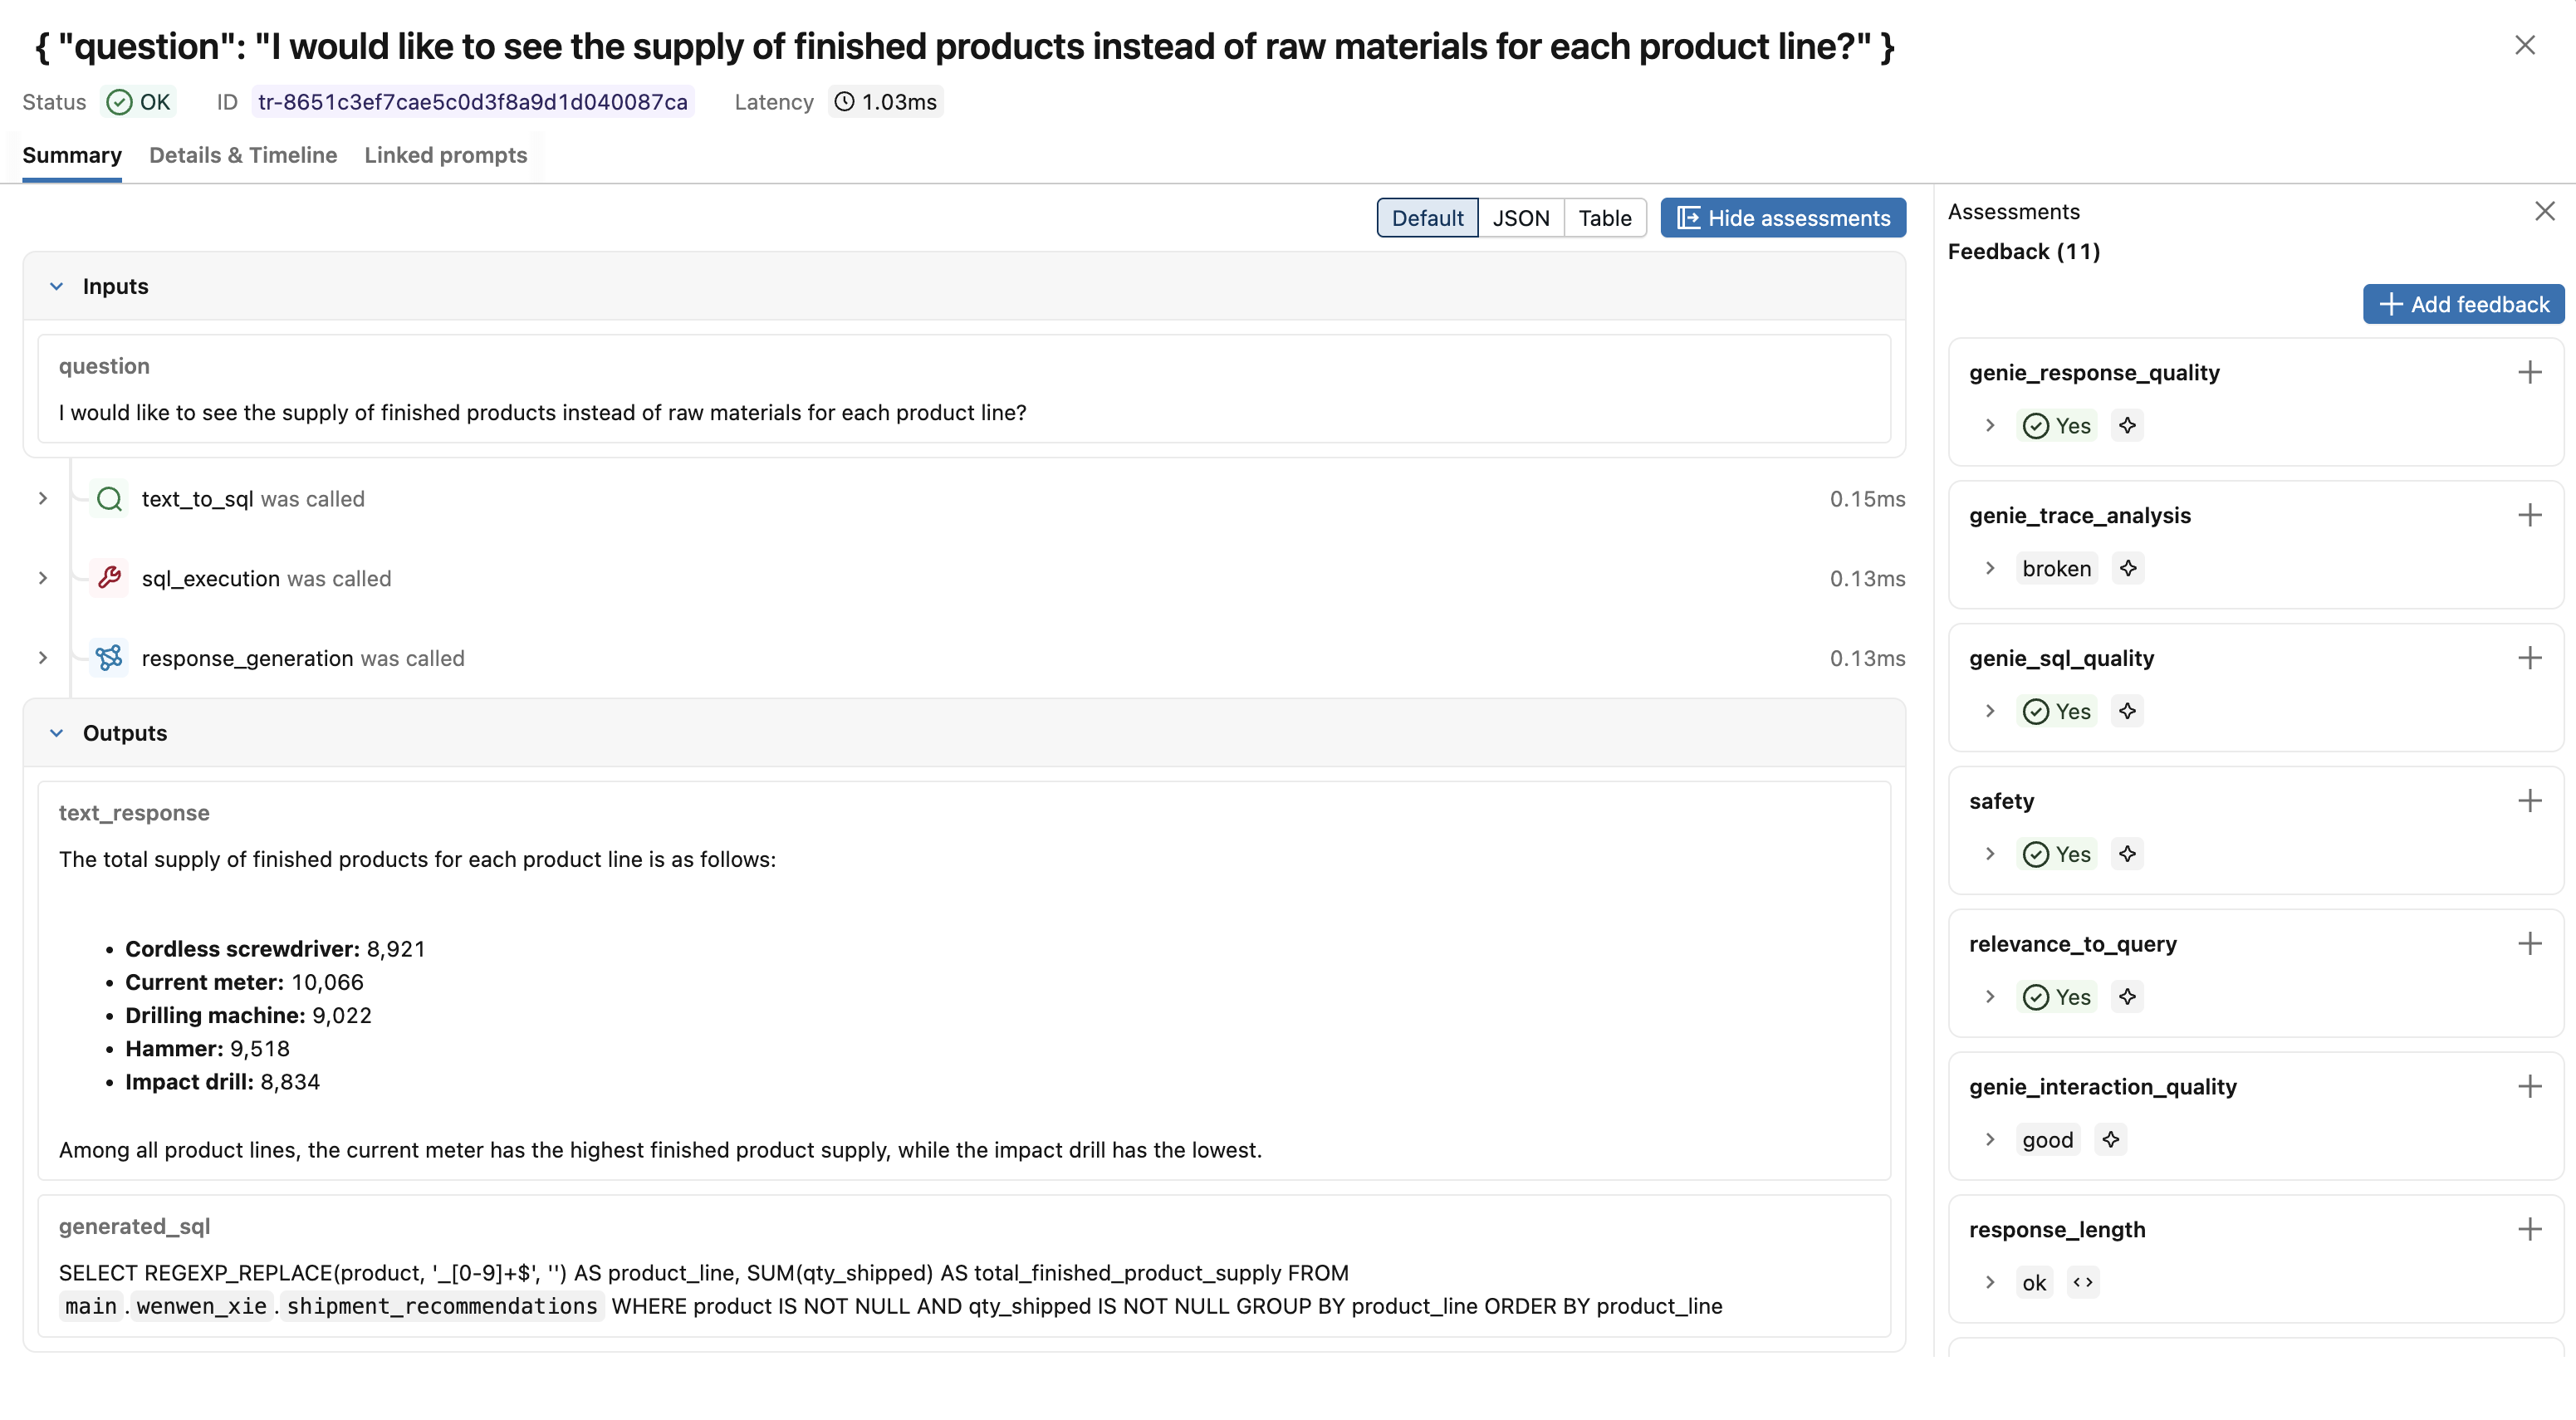Close the Assessments panel
Screen dimensions: 2576x1420
[x=2544, y=211]
